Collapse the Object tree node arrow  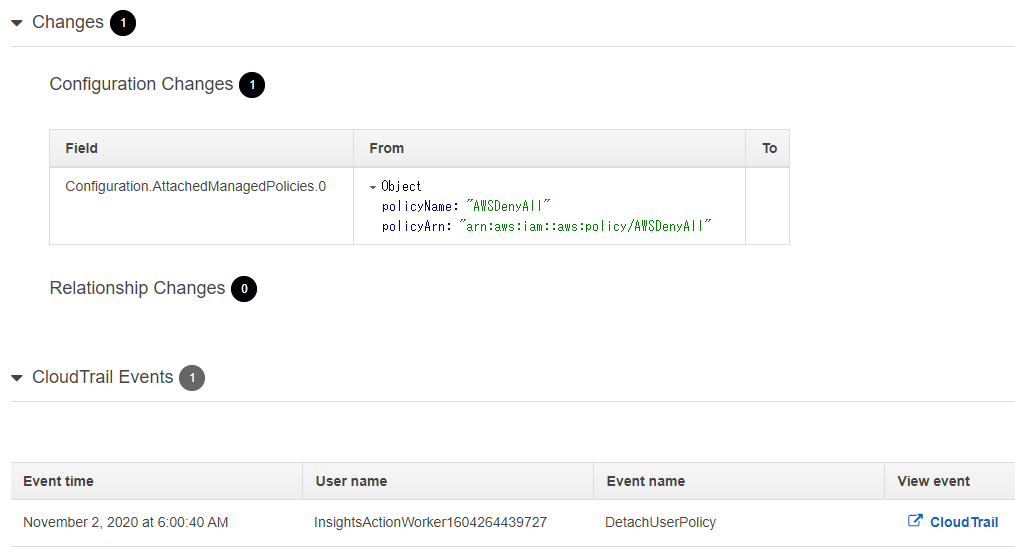point(373,187)
